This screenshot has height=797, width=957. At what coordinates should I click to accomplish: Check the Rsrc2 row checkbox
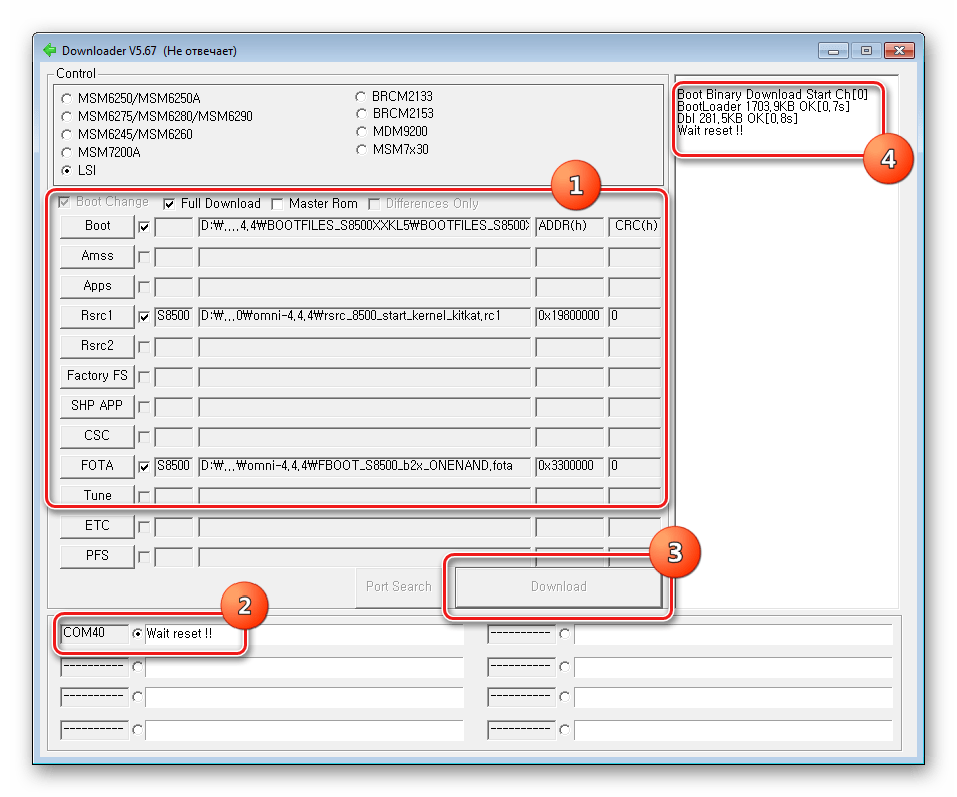144,347
